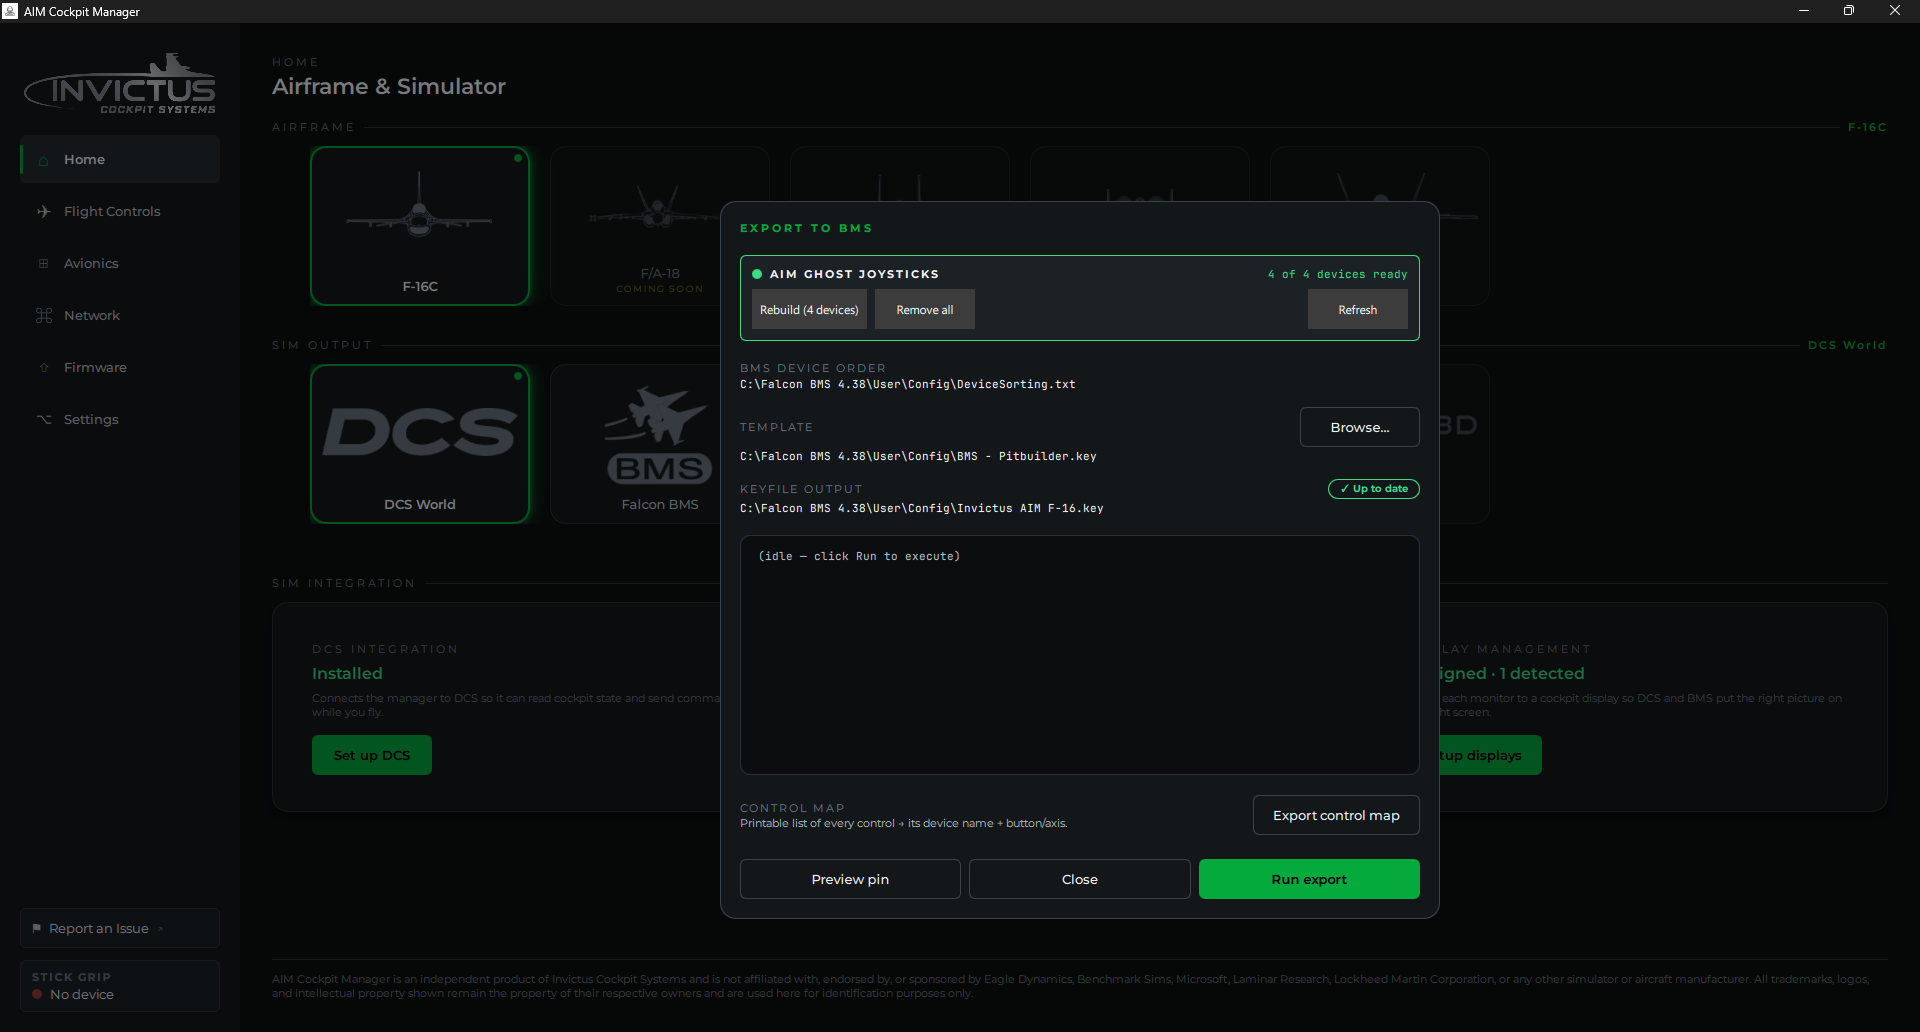Open the Flight Controls page
Viewport: 1920px width, 1032px height.
120,211
